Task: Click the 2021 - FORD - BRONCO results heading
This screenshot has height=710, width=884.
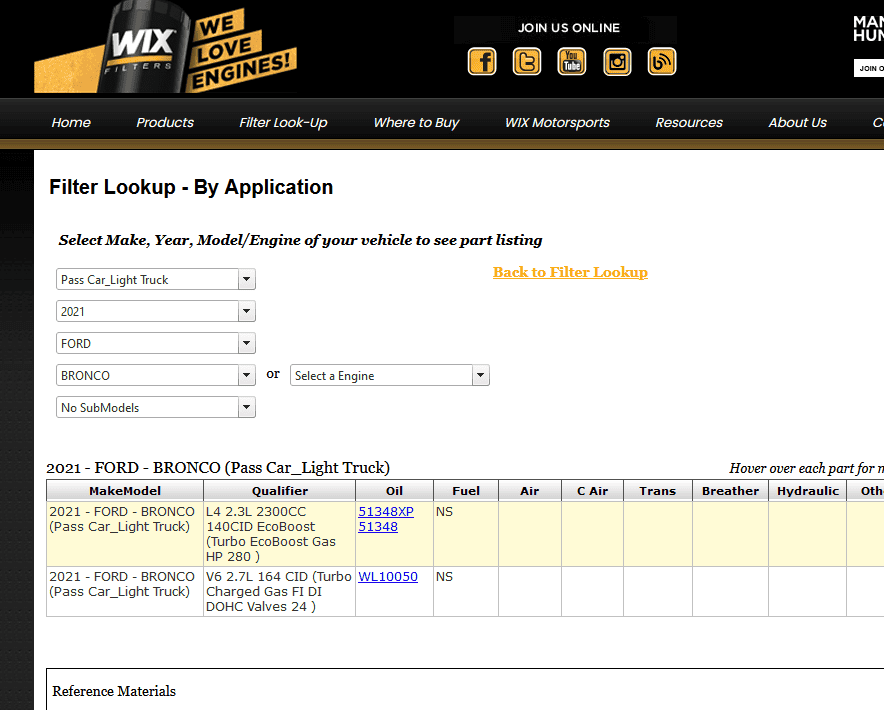Action: [218, 468]
